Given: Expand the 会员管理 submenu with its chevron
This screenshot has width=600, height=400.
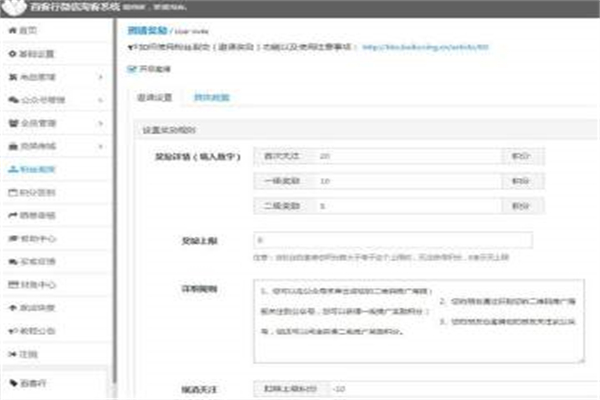Looking at the screenshot, I should 101,123.
